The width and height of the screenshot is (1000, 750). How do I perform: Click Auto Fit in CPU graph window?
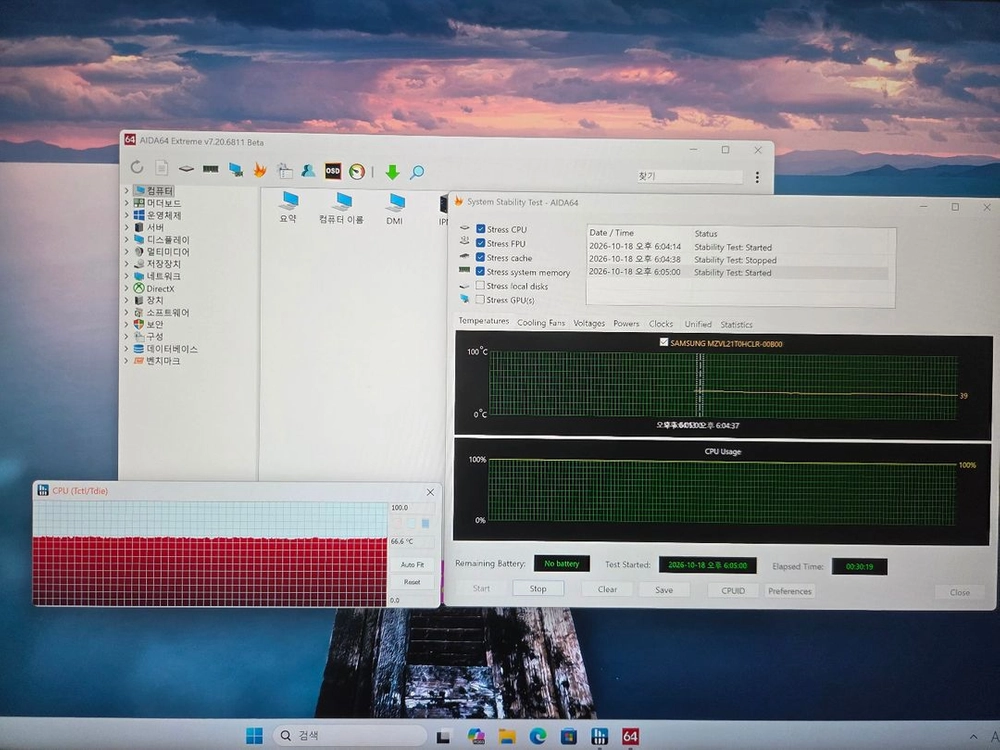pos(412,564)
